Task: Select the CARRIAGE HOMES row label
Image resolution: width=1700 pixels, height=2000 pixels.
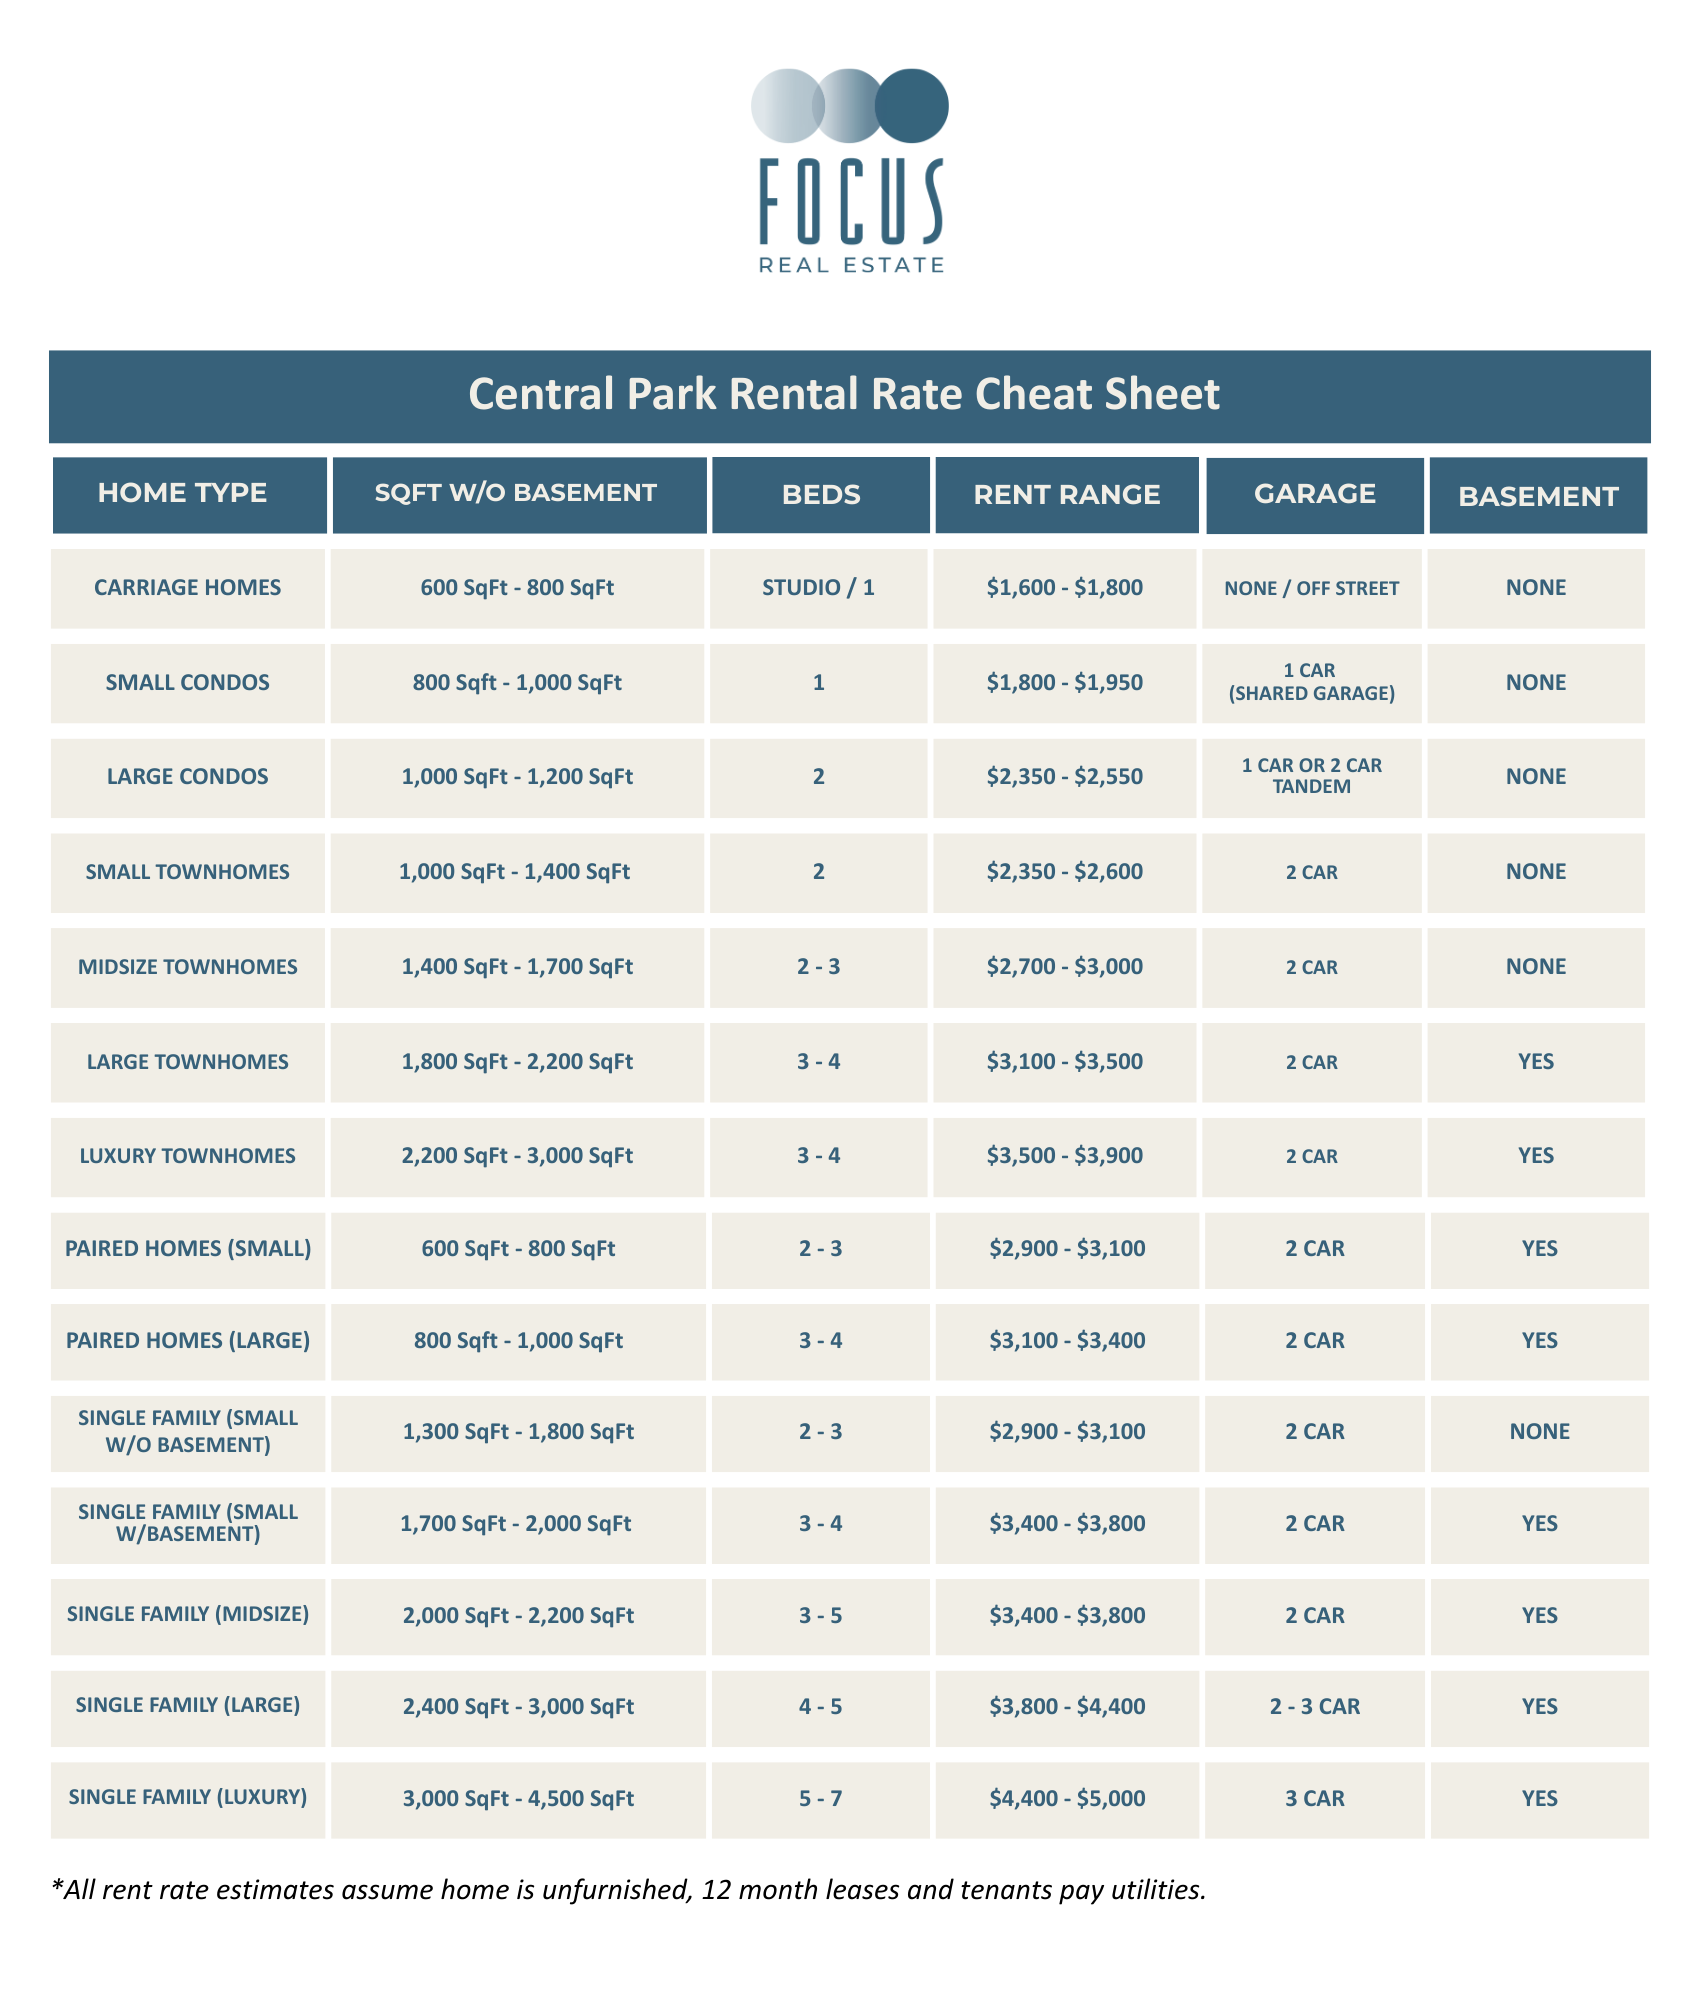Action: (188, 588)
